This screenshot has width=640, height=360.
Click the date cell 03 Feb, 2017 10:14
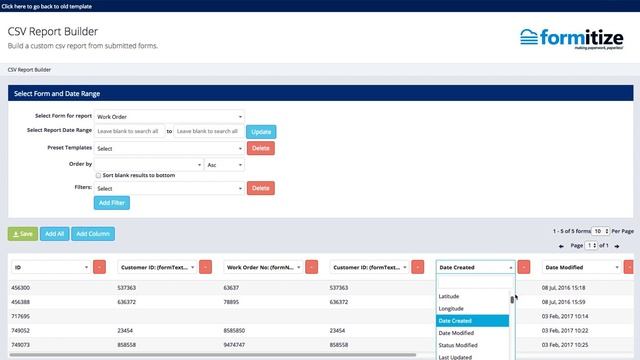pos(565,316)
